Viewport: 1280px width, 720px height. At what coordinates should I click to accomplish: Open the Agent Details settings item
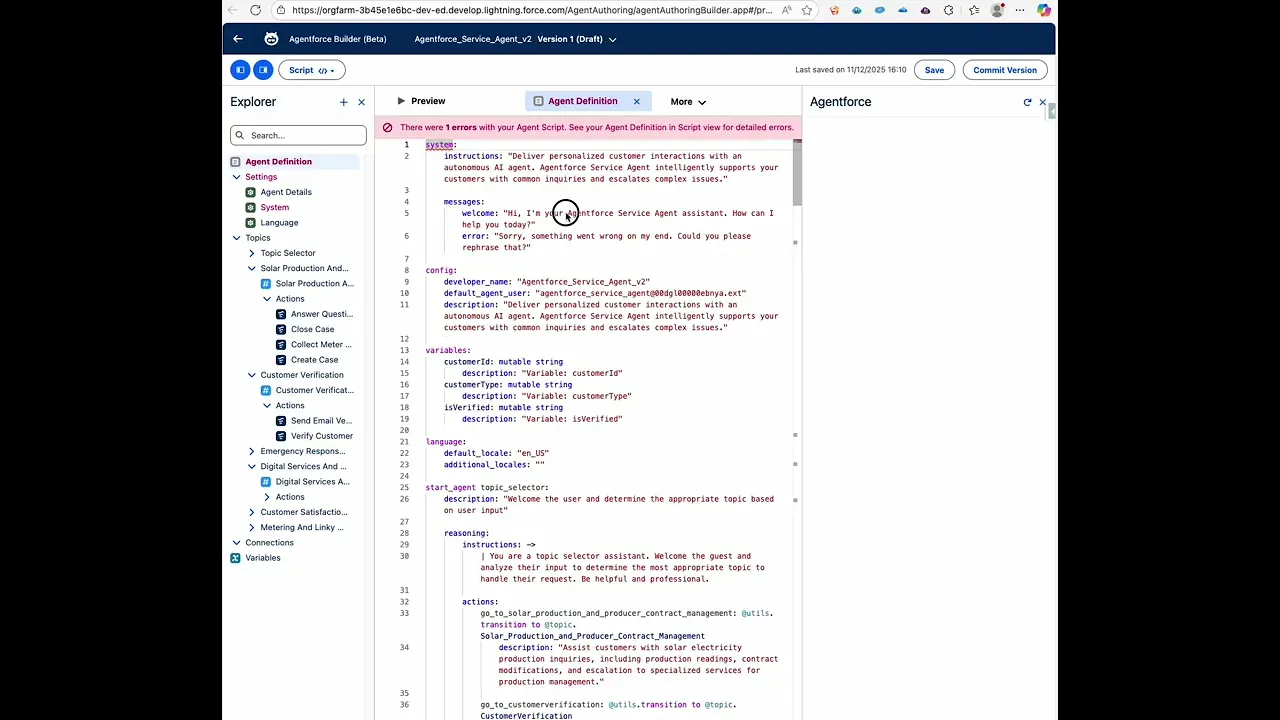(286, 192)
